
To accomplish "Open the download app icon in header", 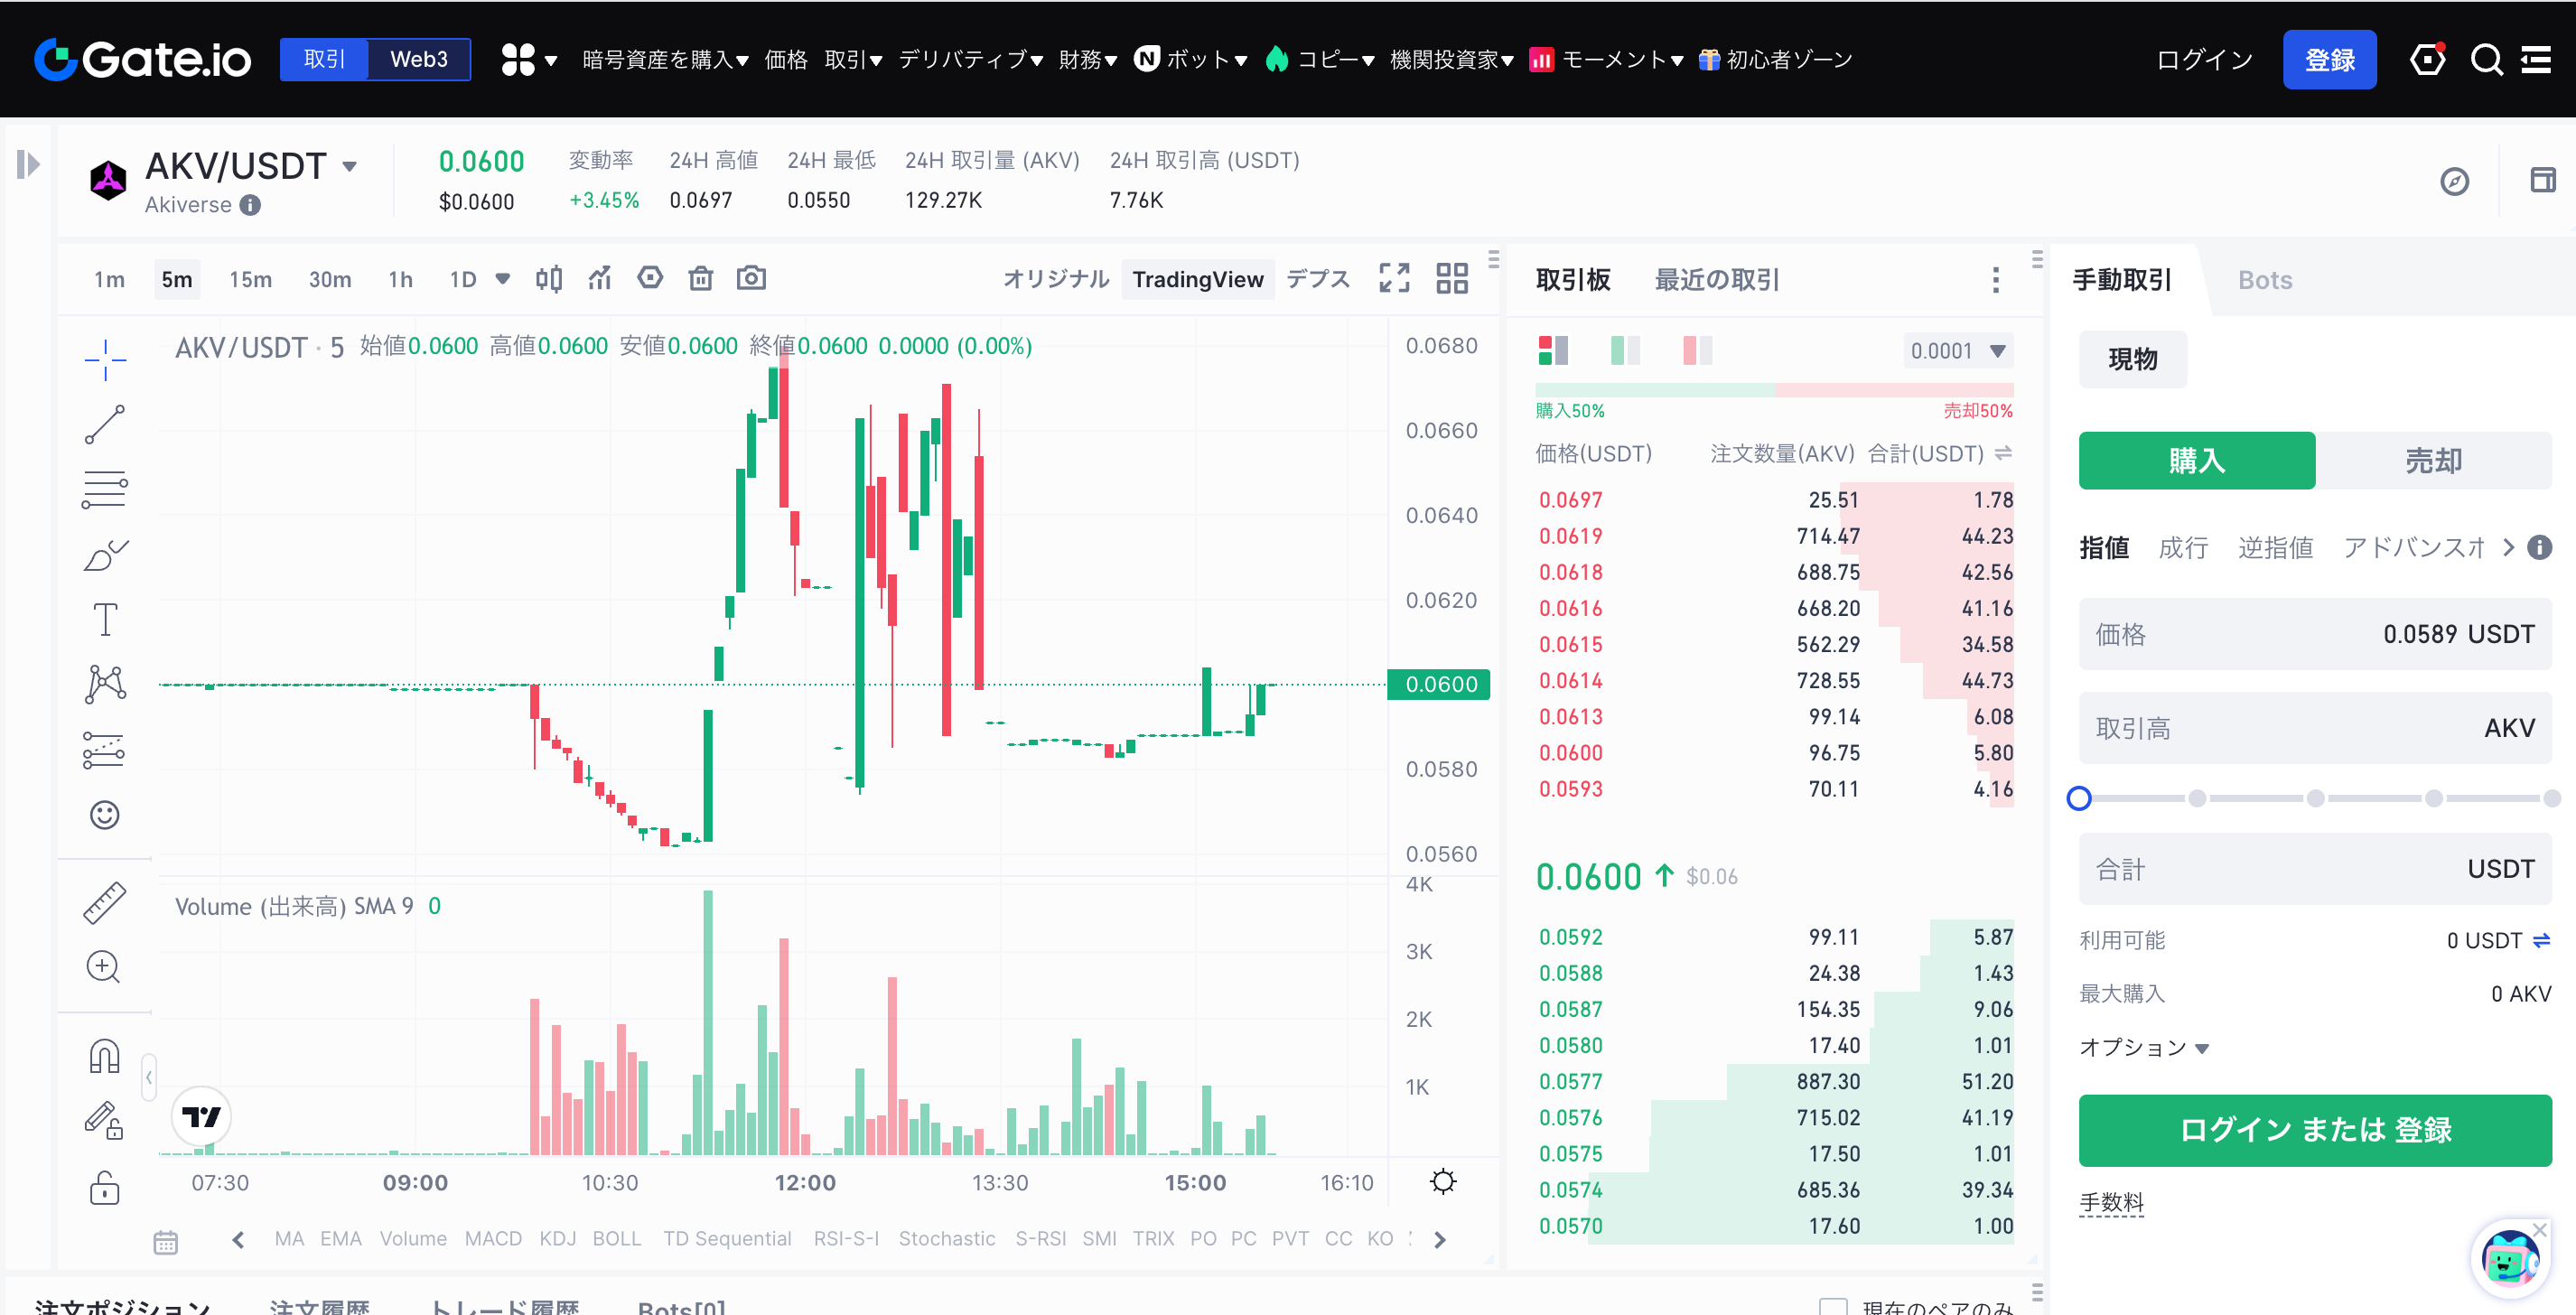I will pos(2428,59).
